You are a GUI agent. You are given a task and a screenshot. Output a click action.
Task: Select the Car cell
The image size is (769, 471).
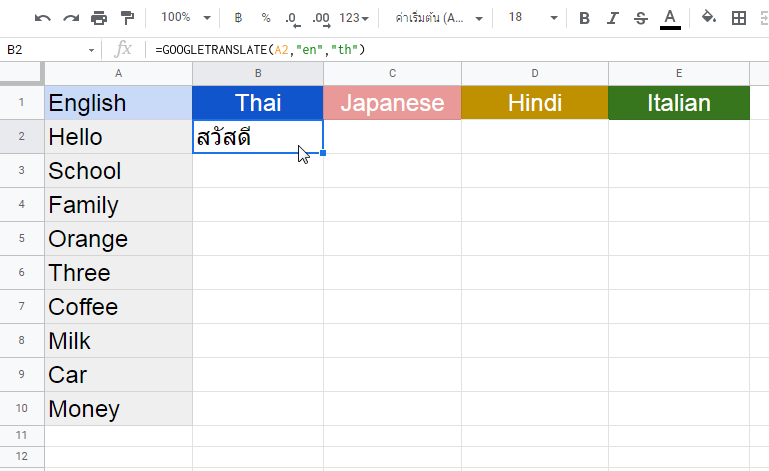pos(118,374)
